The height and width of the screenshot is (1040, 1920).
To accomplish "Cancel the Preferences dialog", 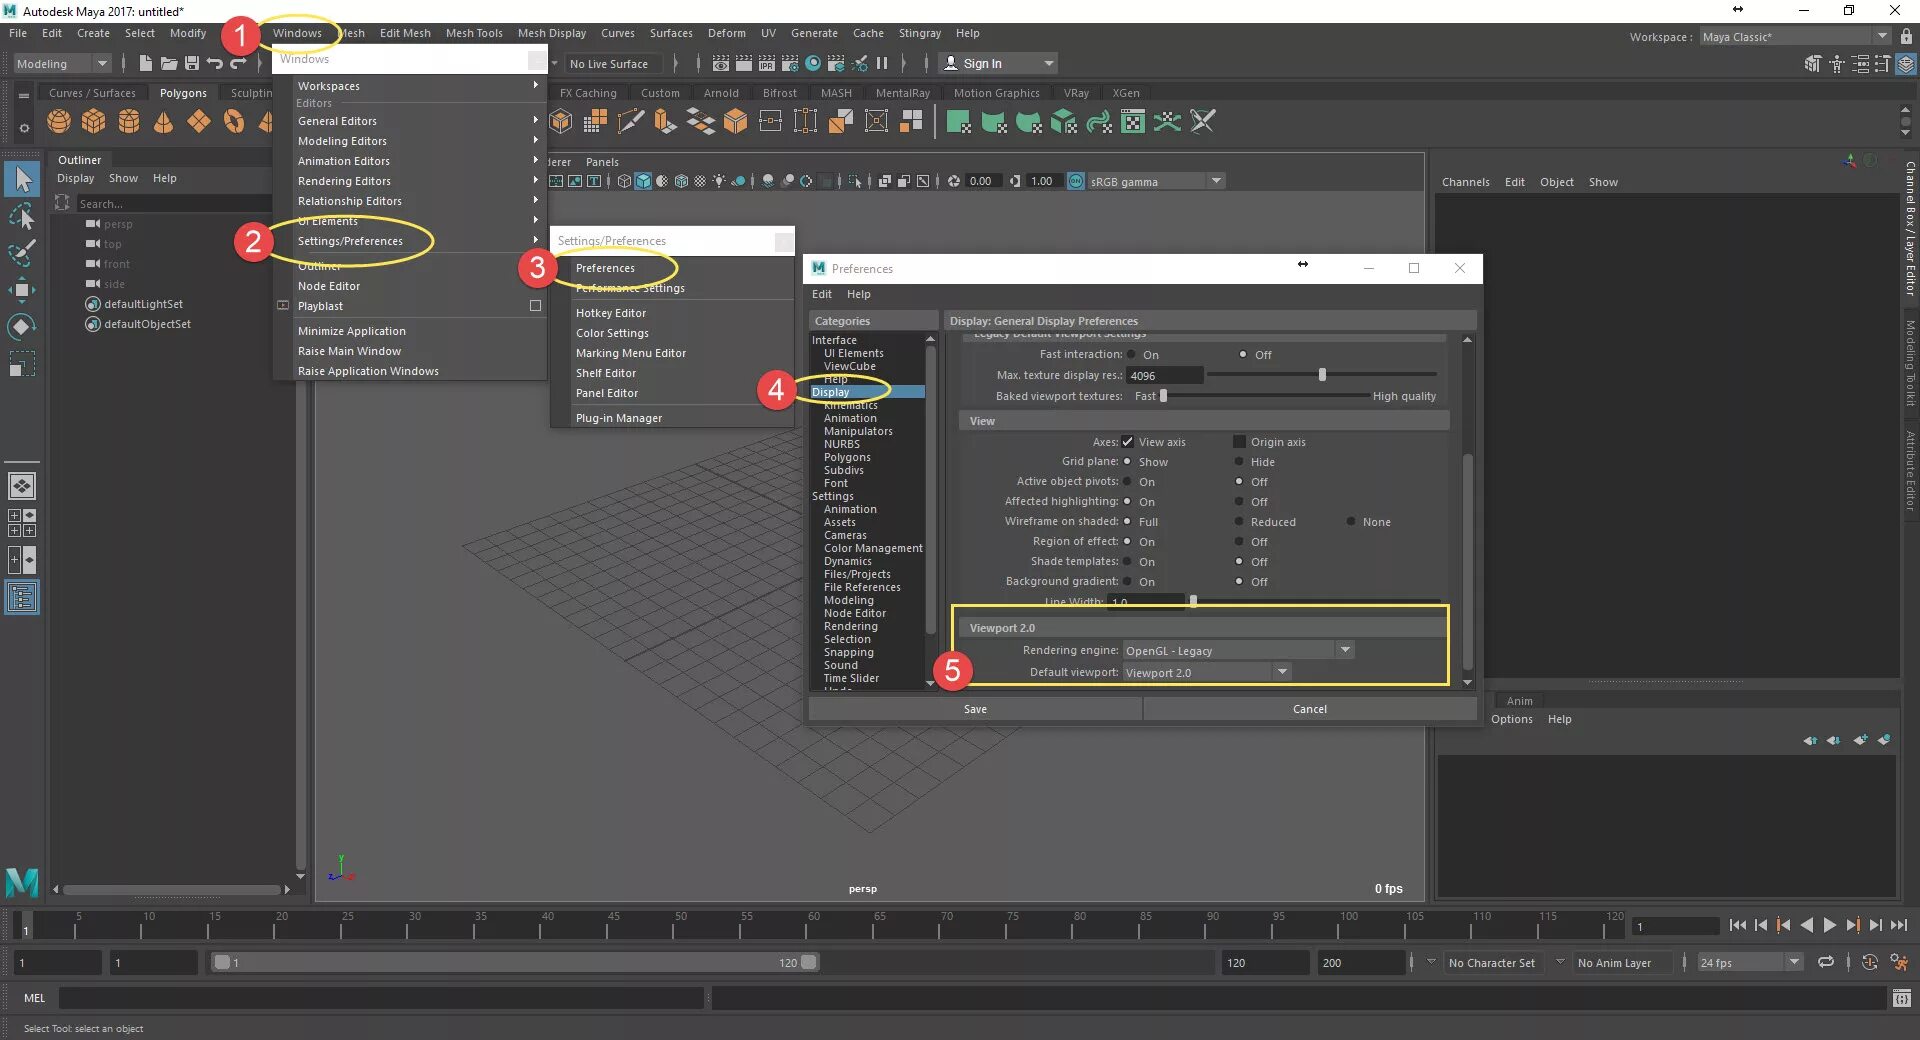I will [1310, 709].
